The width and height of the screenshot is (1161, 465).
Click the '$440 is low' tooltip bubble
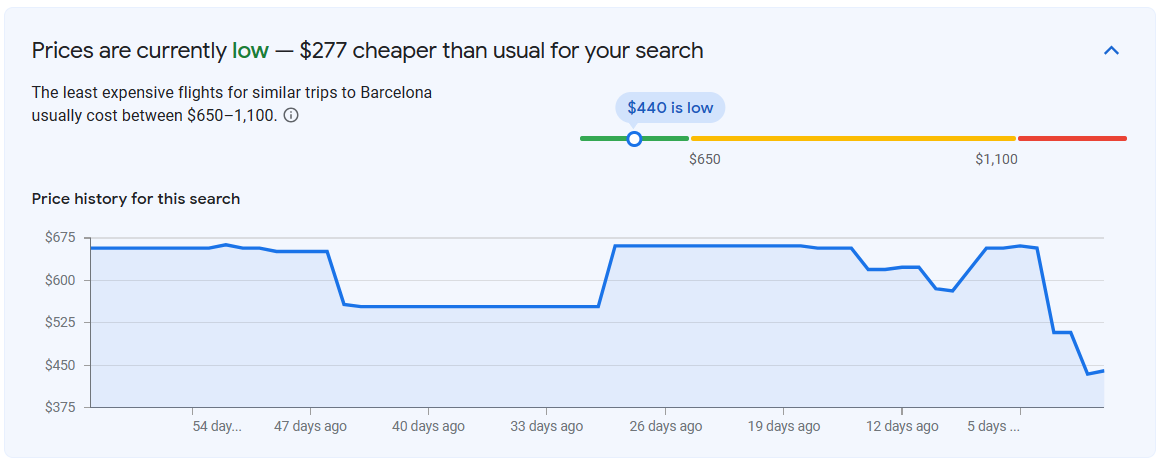tap(670, 107)
